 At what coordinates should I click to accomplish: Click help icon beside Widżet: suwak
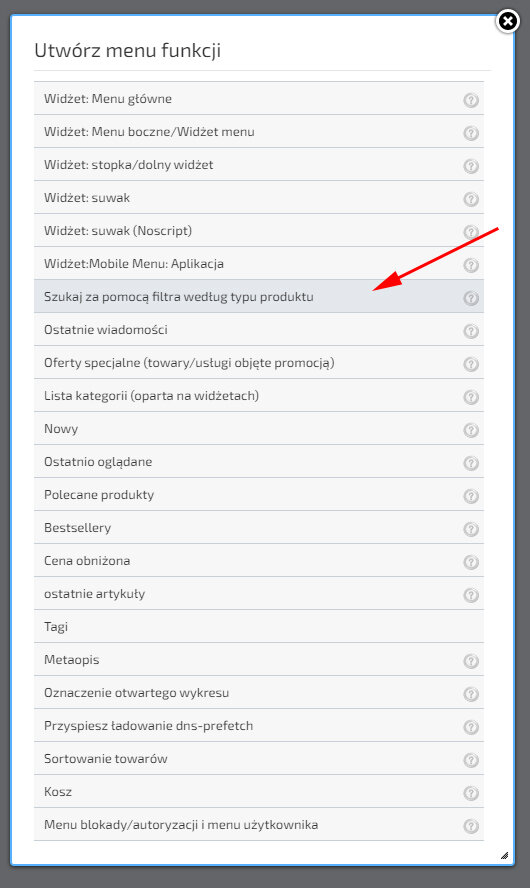pyautogui.click(x=471, y=199)
